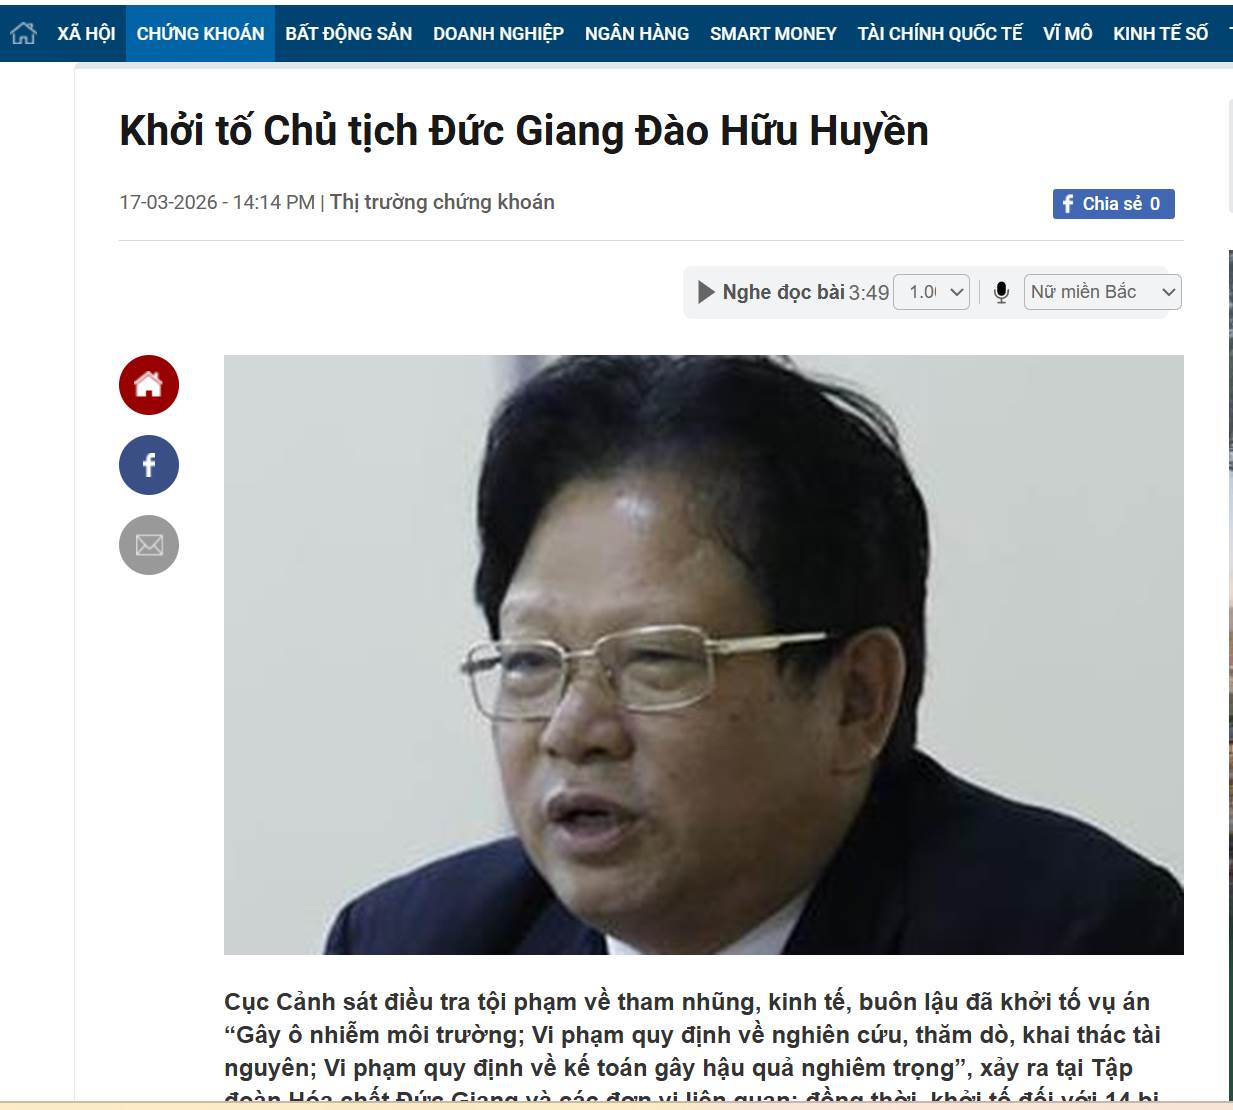Screen dimensions: 1233x1110
Task: Click the red home circle icon
Action: pos(149,385)
